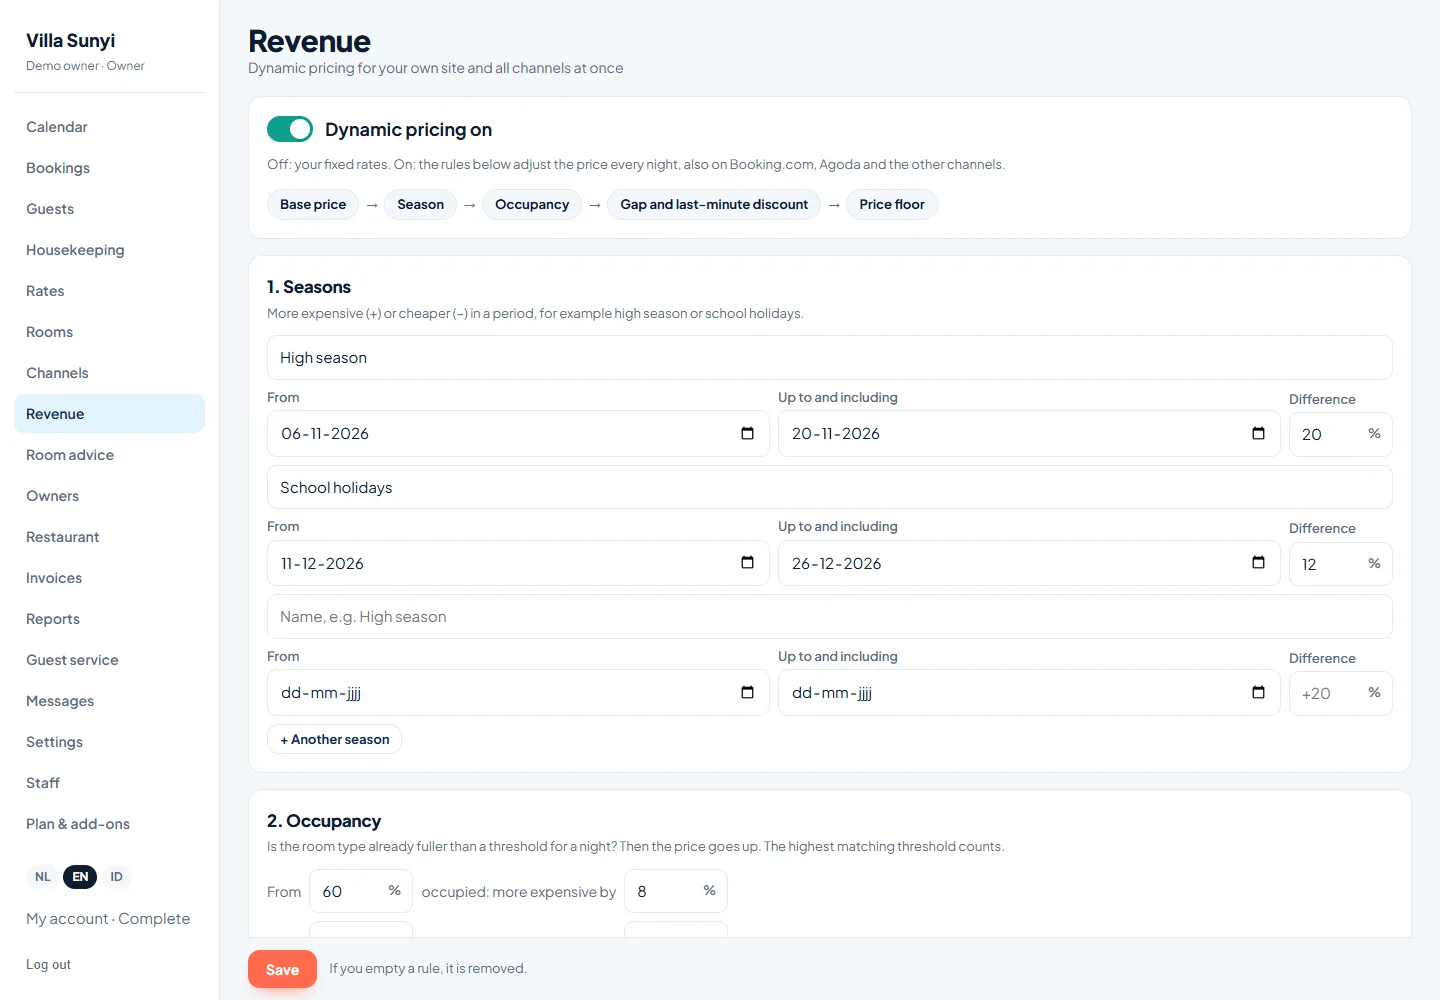Go to Bookings page
1440x1000 pixels.
click(109, 168)
